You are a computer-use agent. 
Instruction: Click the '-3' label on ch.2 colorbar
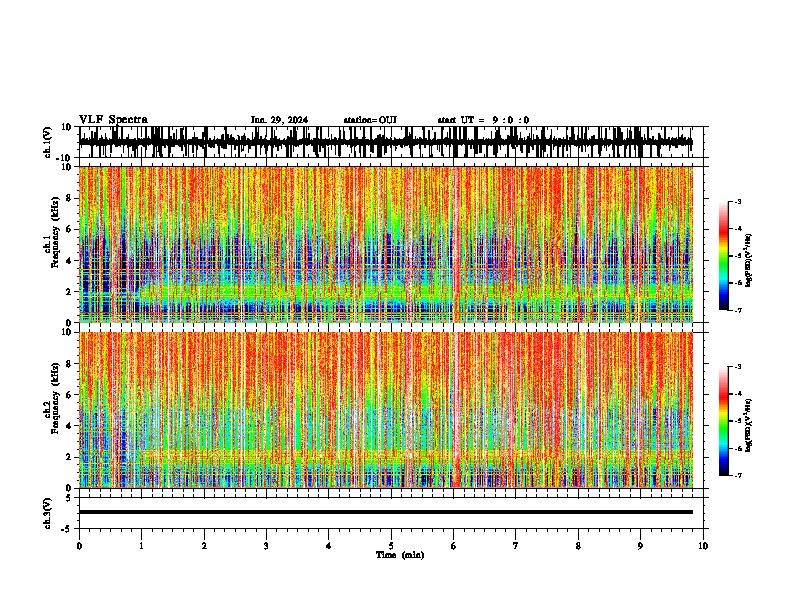[737, 367]
